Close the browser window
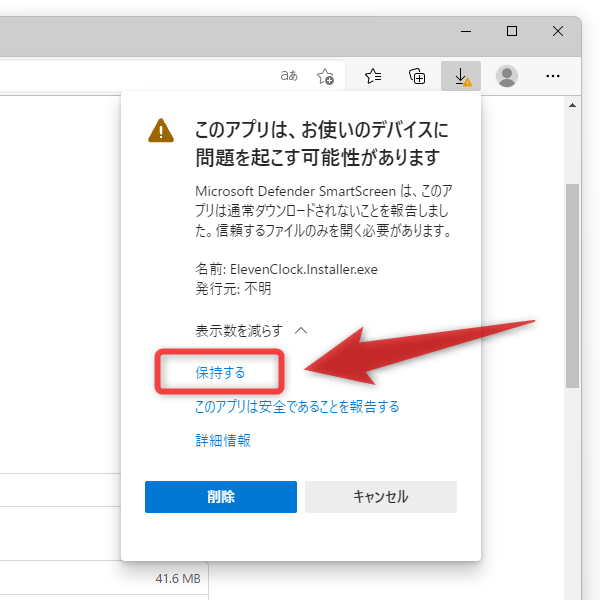 click(558, 31)
